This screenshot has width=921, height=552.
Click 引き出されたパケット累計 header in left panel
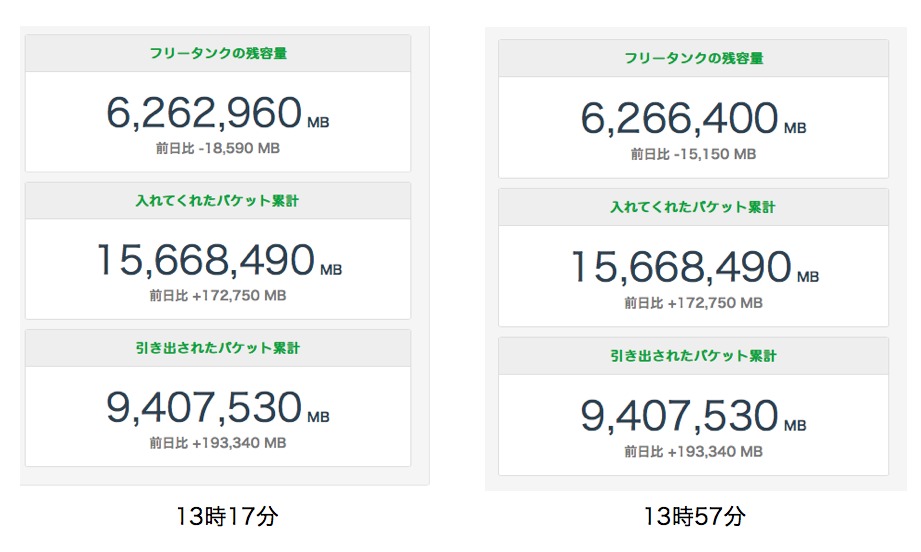point(217,348)
